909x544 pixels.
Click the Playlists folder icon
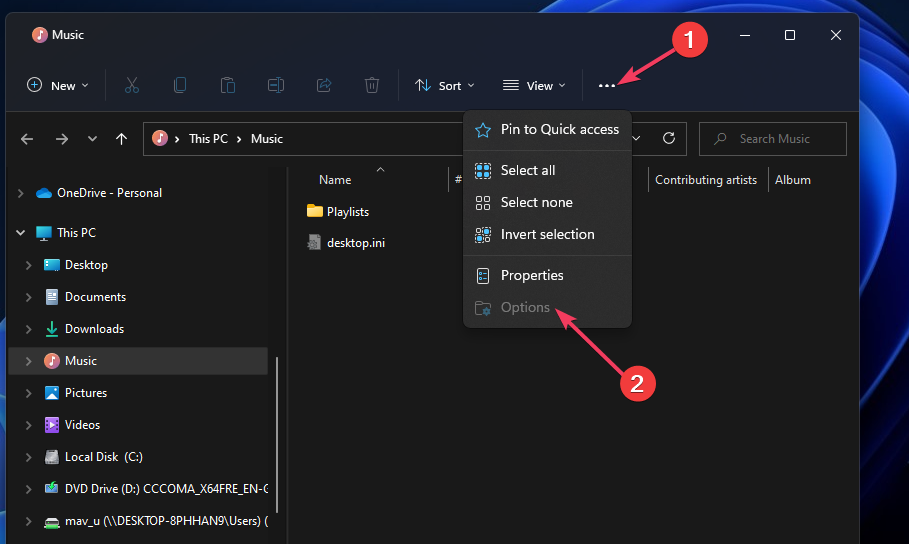click(315, 211)
